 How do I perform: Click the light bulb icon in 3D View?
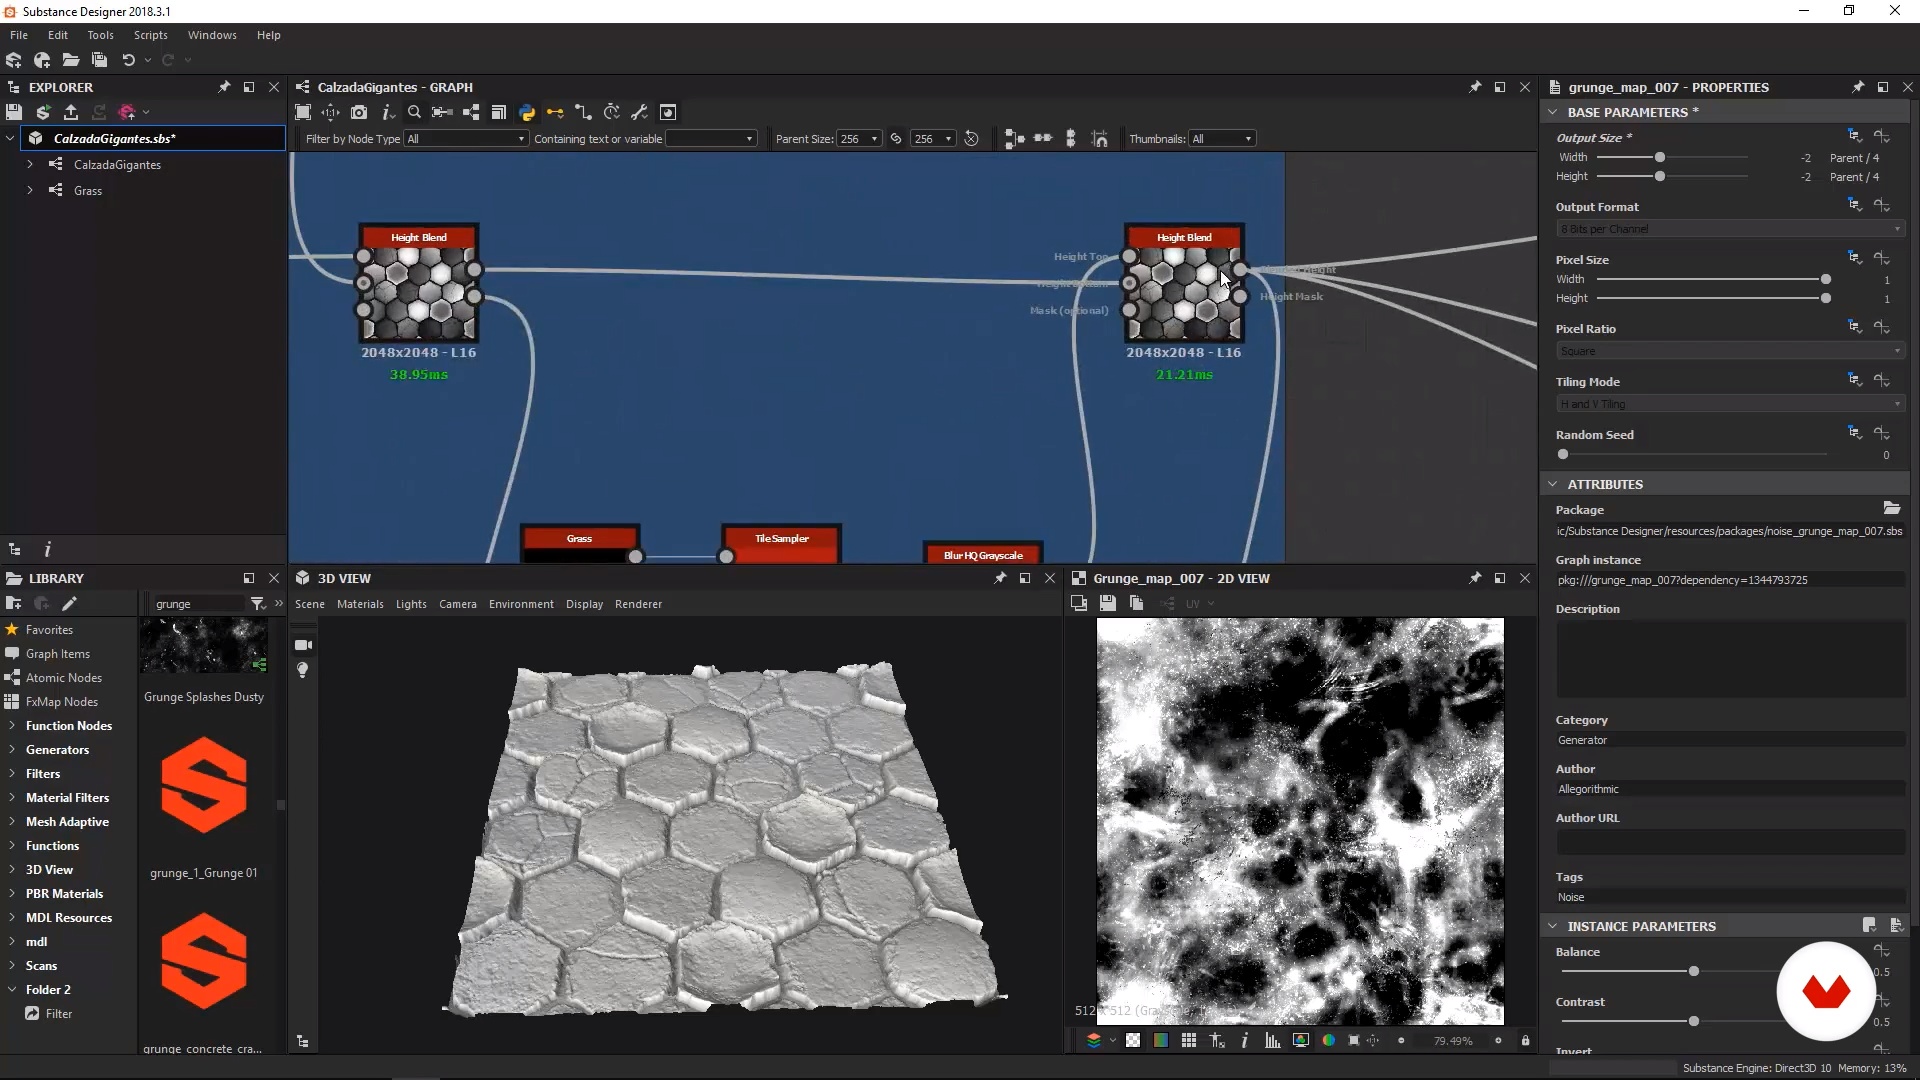pos(302,670)
